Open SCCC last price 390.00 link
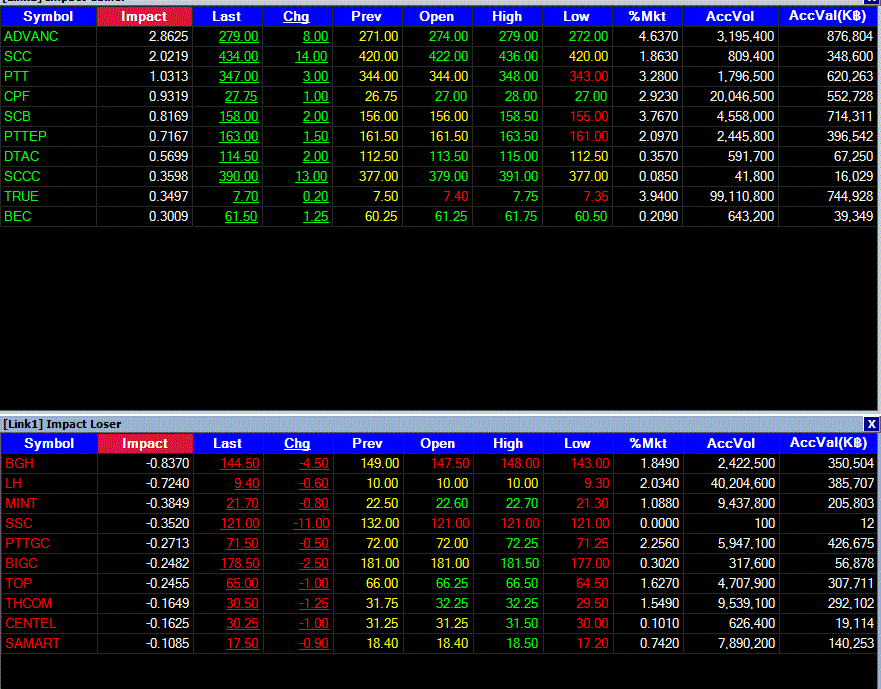The height and width of the screenshot is (689, 881). click(x=238, y=176)
